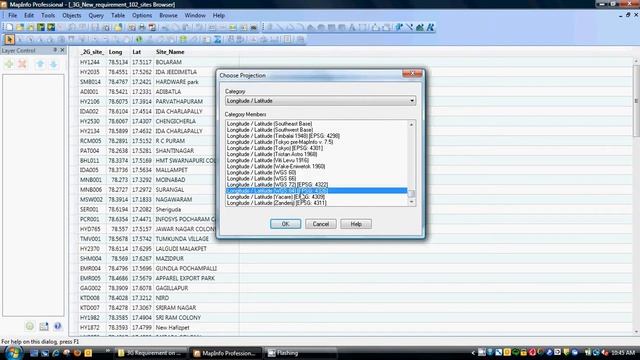Click the Text Style toolbar icon

(431, 27)
